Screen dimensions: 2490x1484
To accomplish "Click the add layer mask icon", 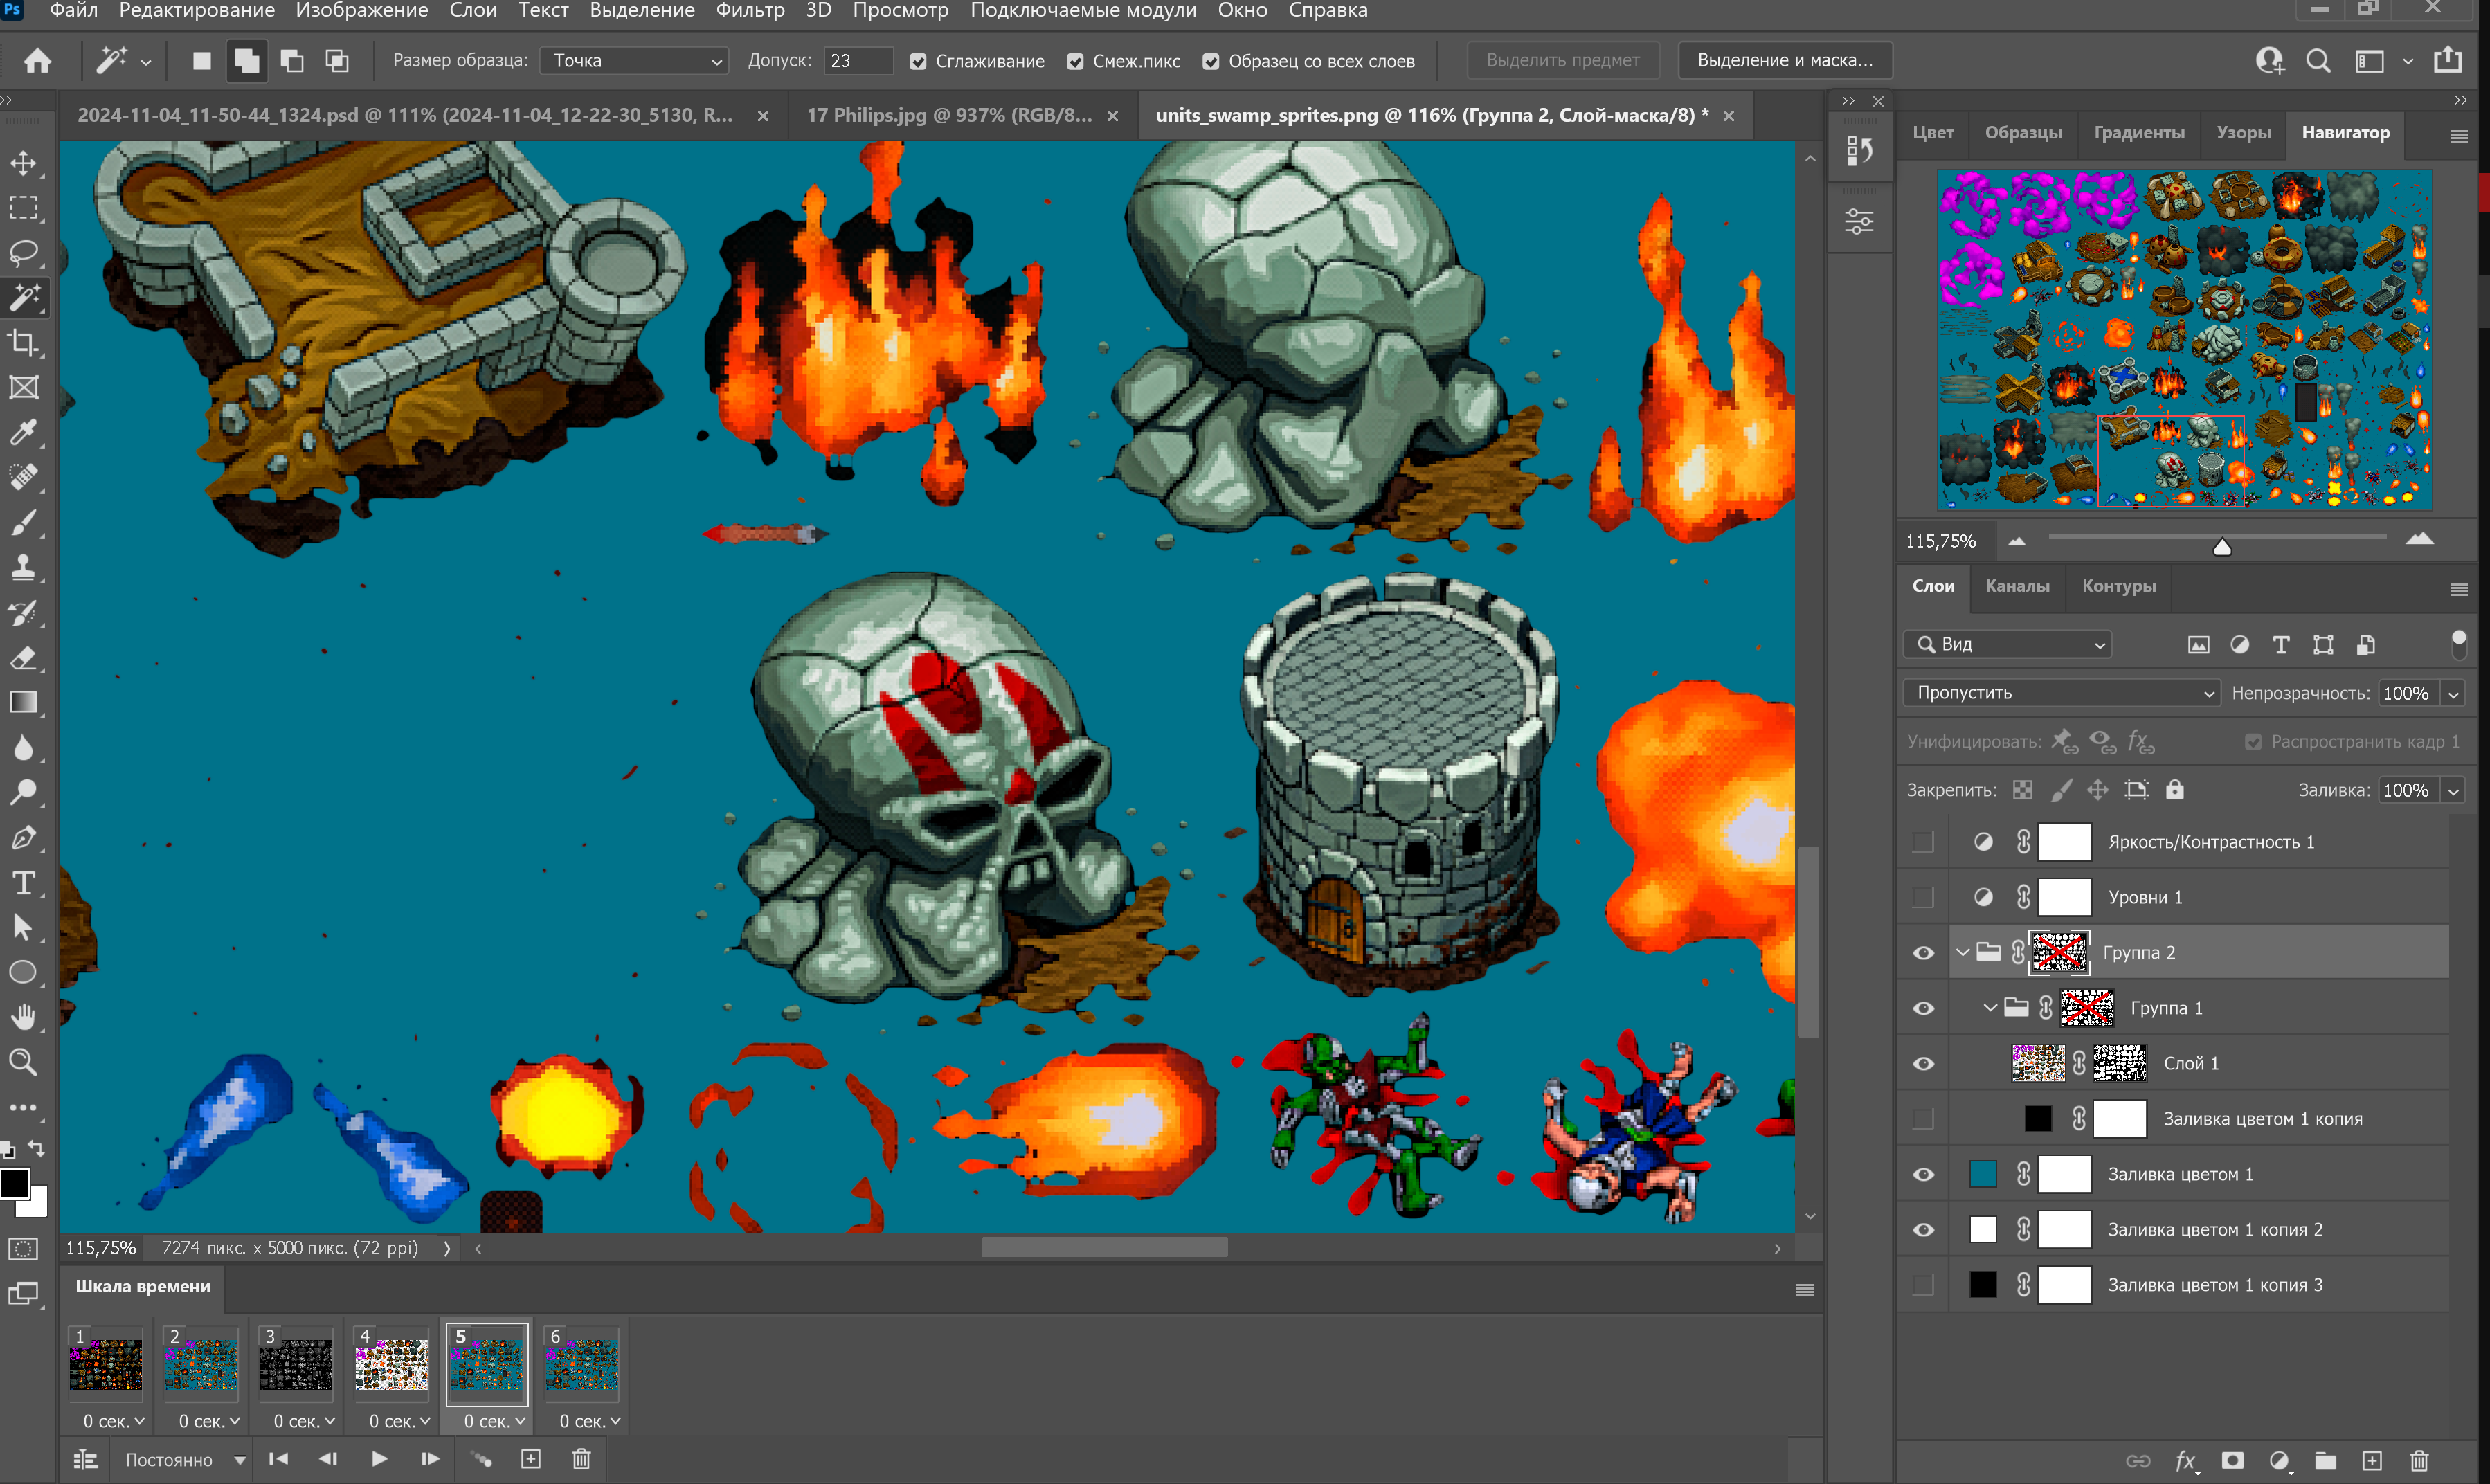I will click(x=2232, y=1460).
